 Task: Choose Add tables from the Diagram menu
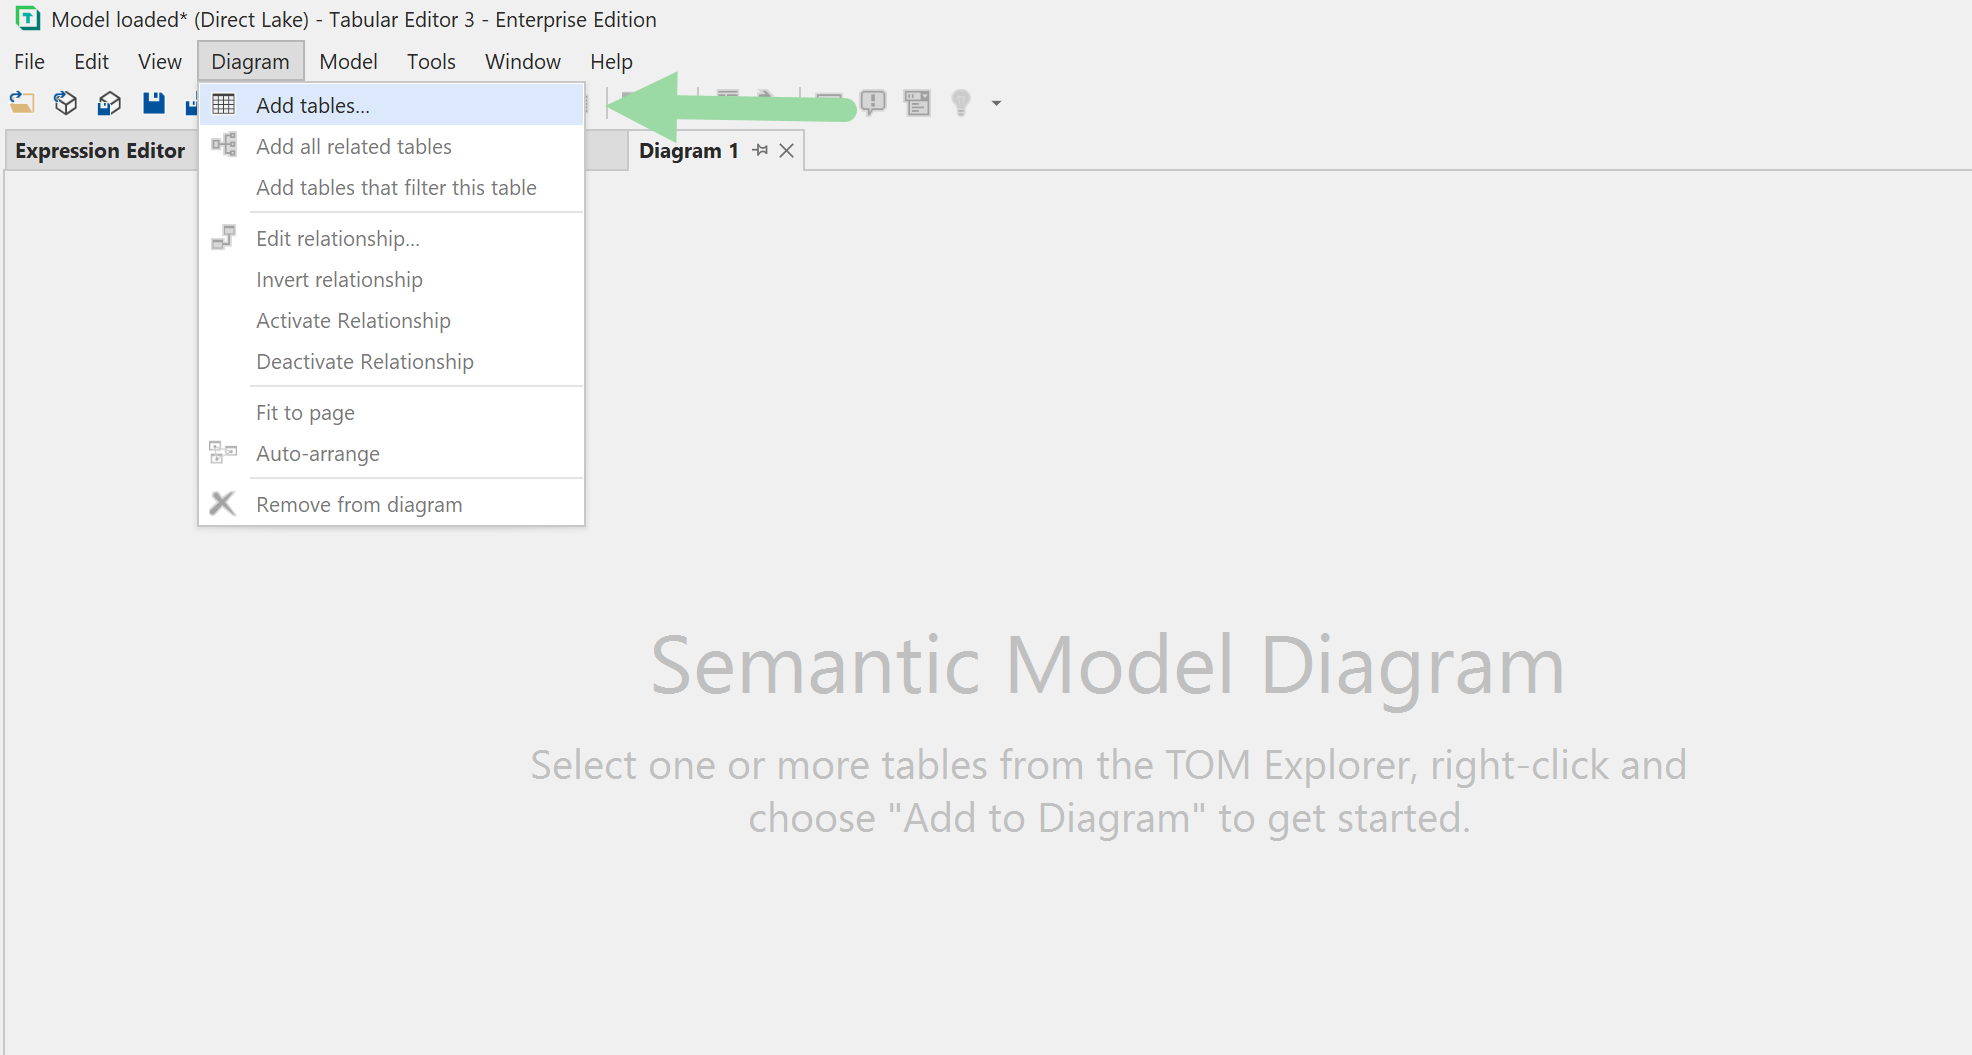tap(313, 104)
